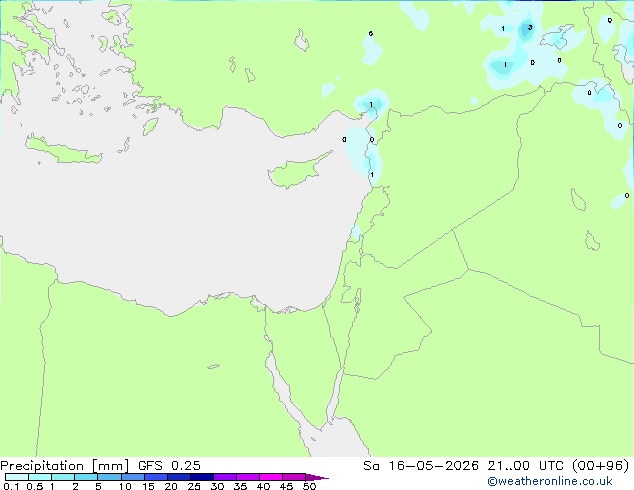Click the legend value '0.5'
Image resolution: width=634 pixels, height=490 pixels.
[35, 486]
